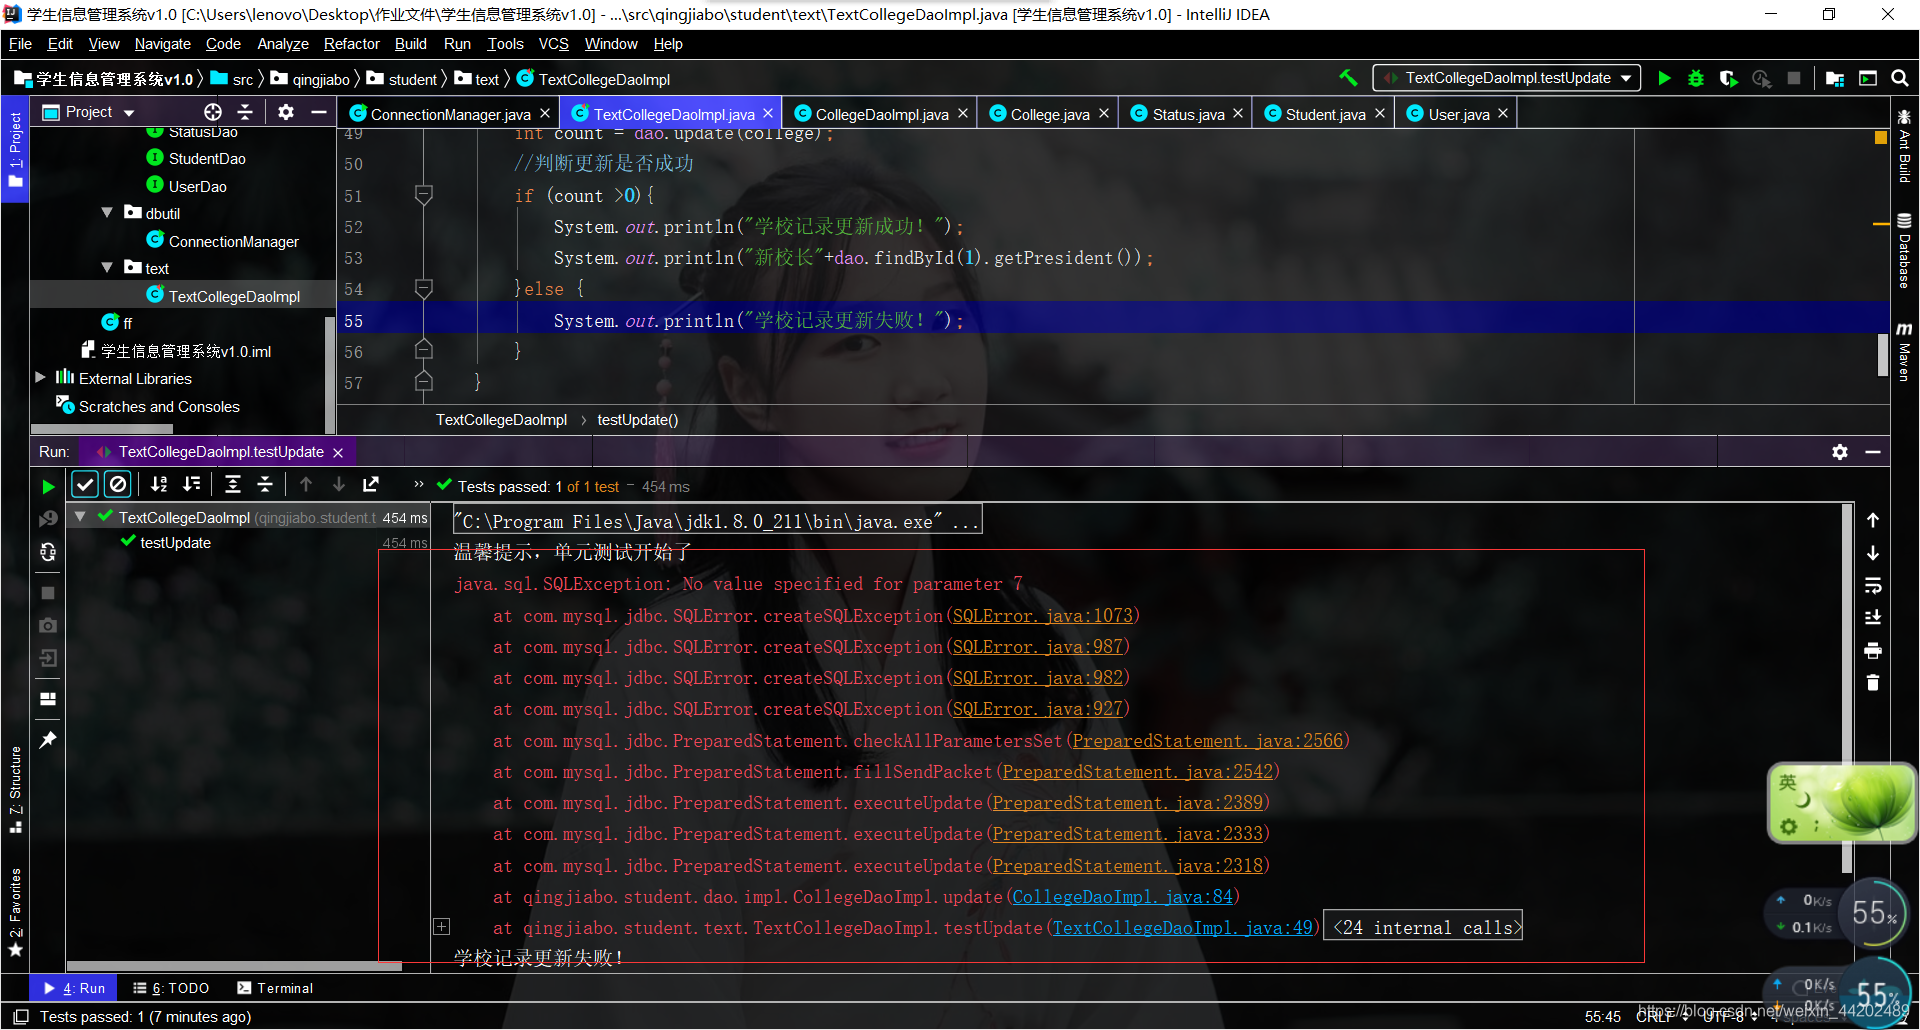Run TextCollegeDaoImpl.testUpdate with green play button
Screen dimensions: 1920x1030
(x=1664, y=78)
